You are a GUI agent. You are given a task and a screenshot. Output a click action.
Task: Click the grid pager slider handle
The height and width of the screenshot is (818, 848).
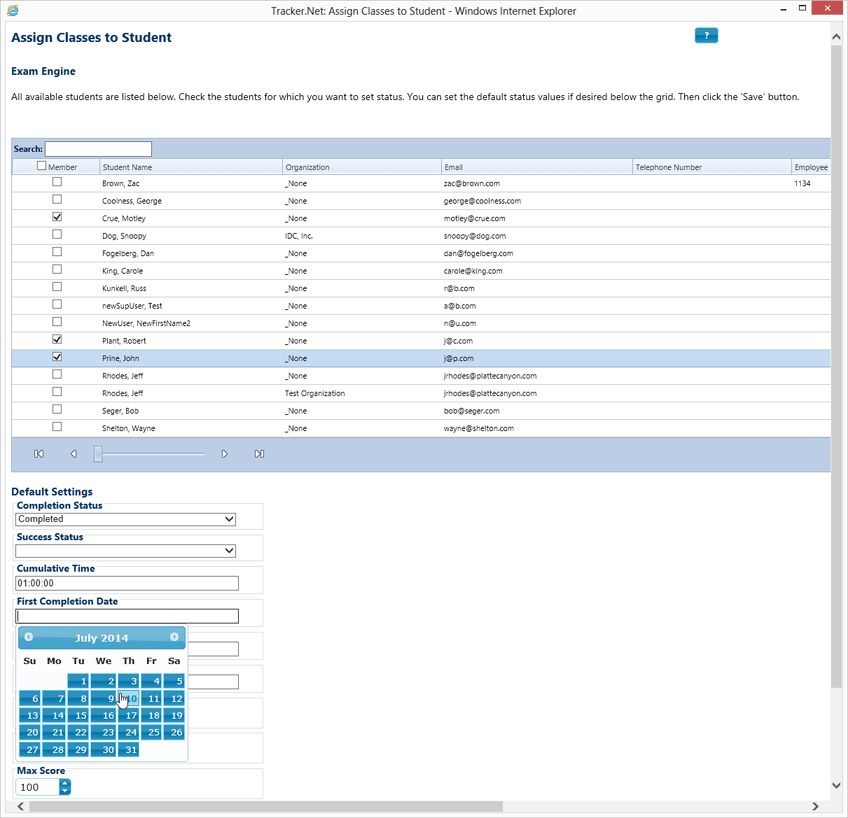(x=98, y=454)
